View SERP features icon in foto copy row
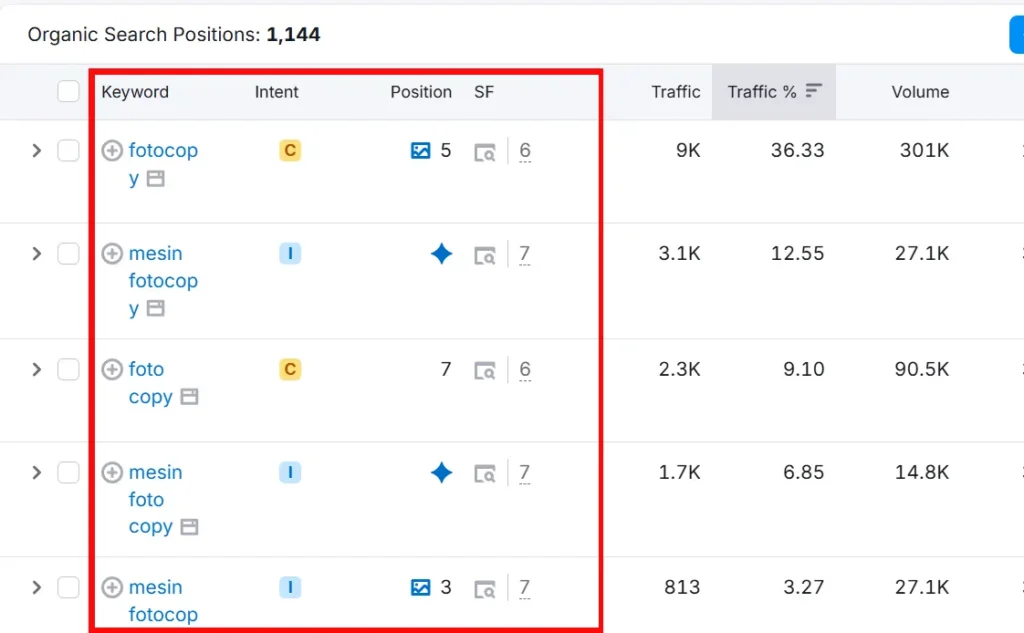 pos(485,371)
